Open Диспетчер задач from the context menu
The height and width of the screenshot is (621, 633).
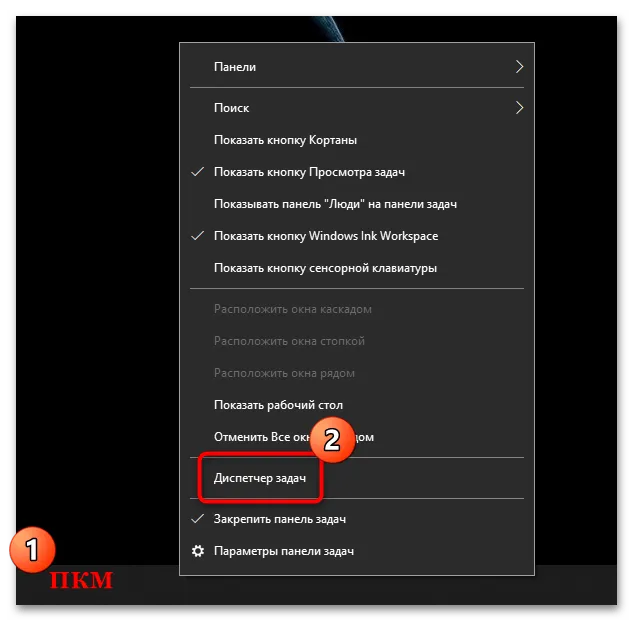coord(260,478)
